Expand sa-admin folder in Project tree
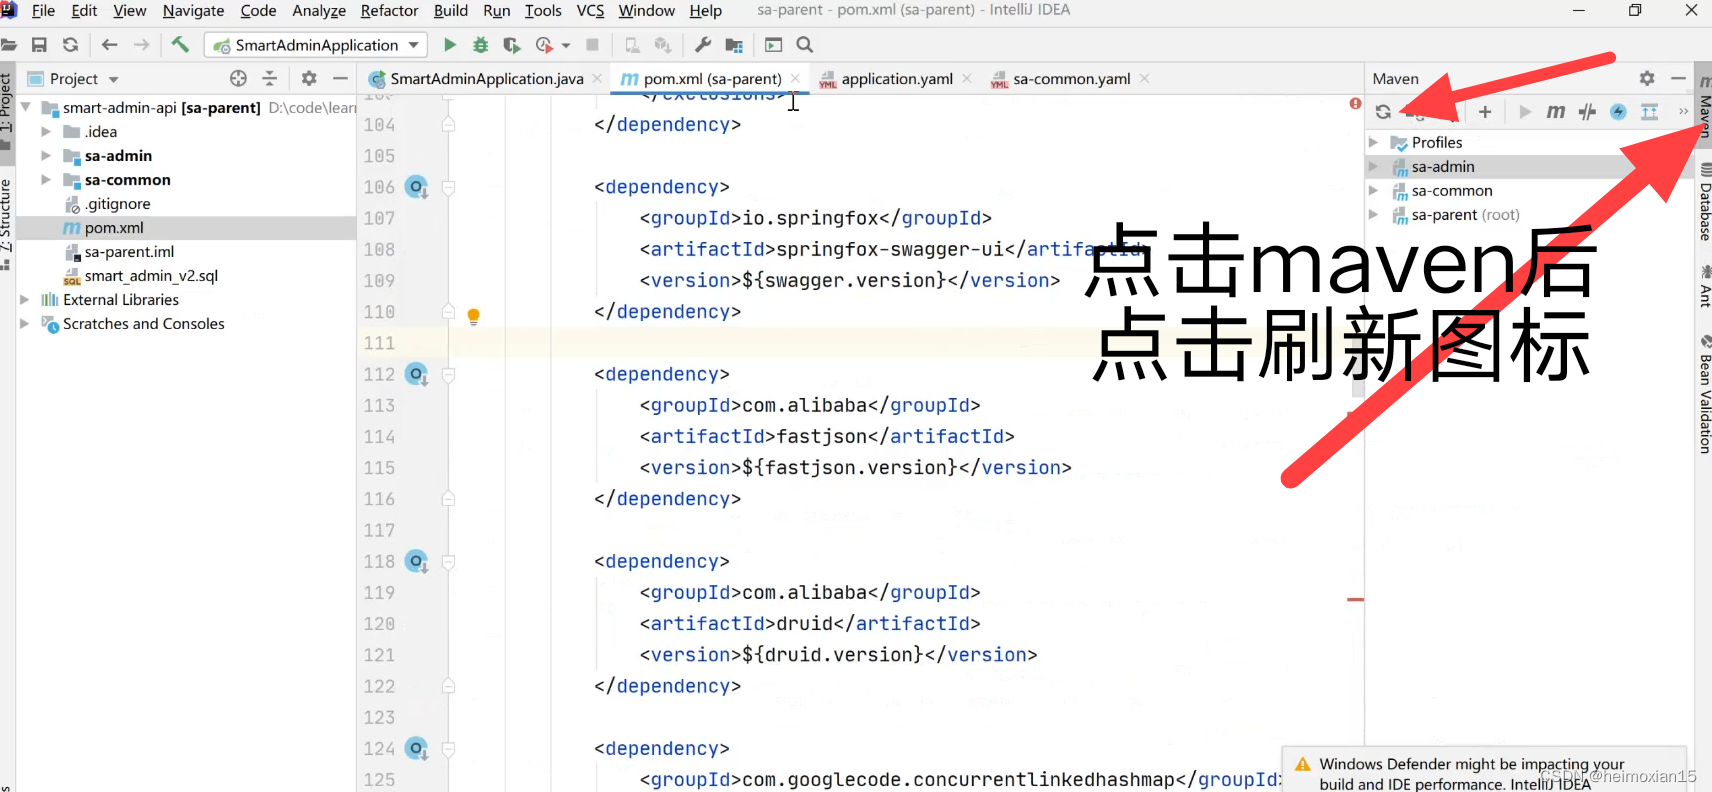Screen dimensions: 1712x792 tap(46, 156)
